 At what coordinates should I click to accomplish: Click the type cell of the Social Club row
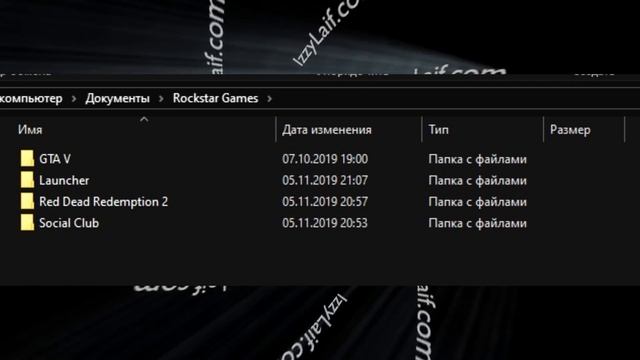pyautogui.click(x=478, y=224)
